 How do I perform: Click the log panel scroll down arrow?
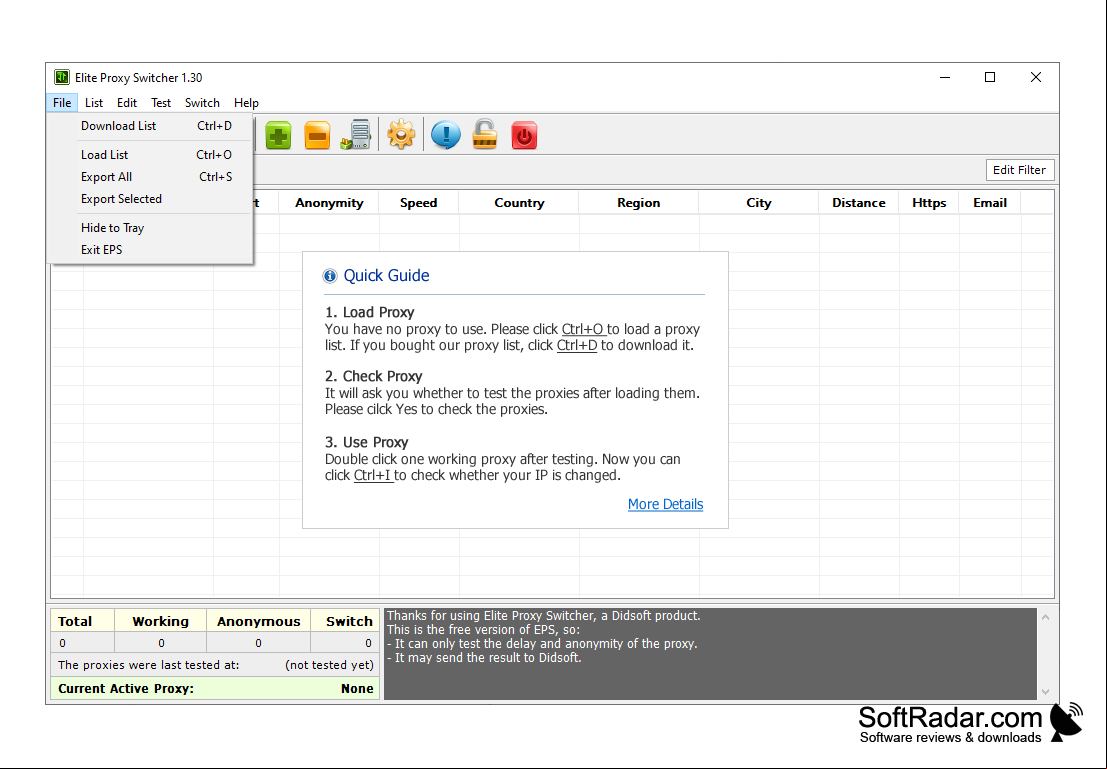click(x=1046, y=692)
